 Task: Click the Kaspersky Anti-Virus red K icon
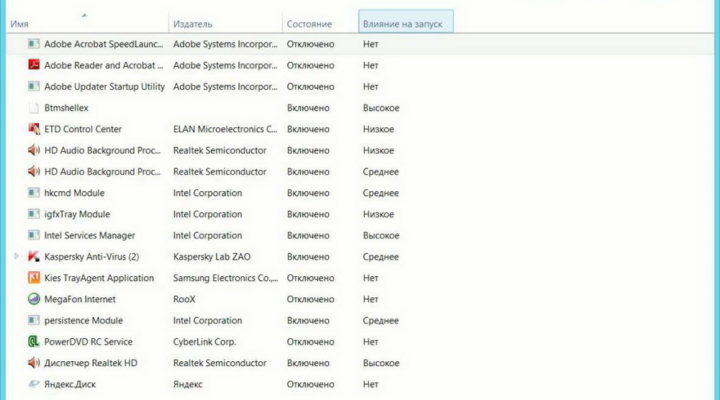coord(34,256)
